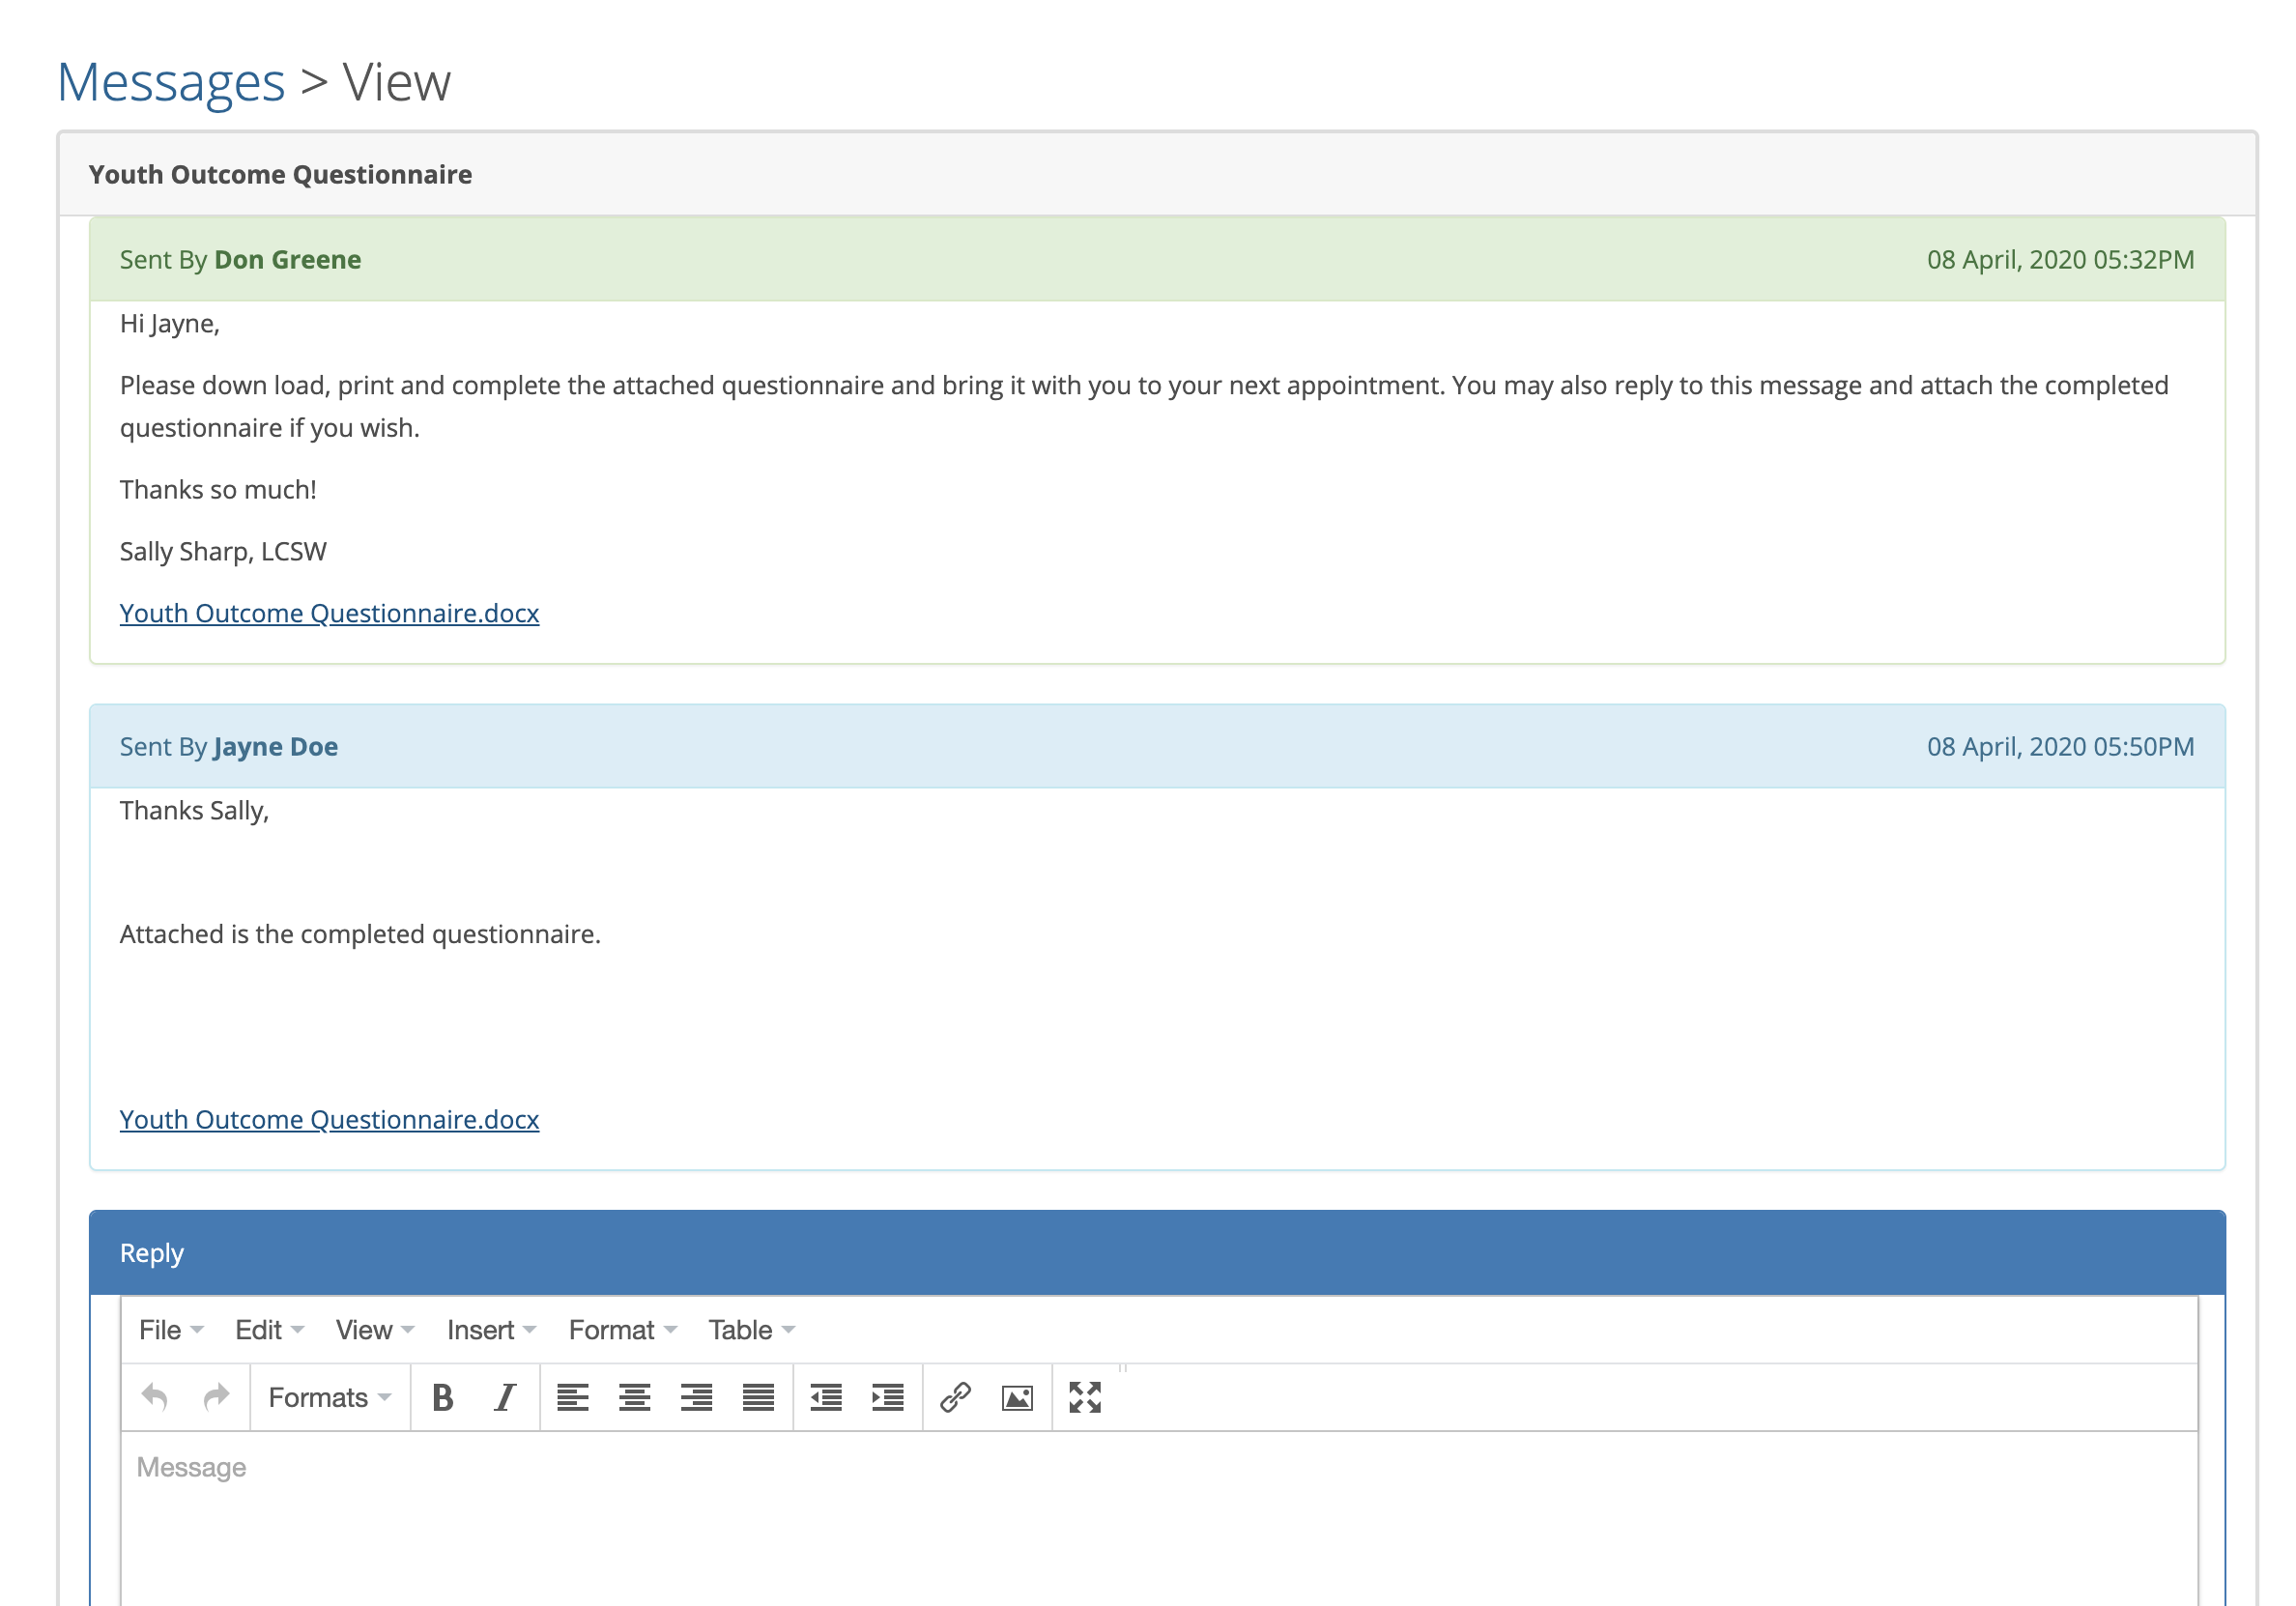
Task: Open the Formats dropdown
Action: coord(327,1397)
